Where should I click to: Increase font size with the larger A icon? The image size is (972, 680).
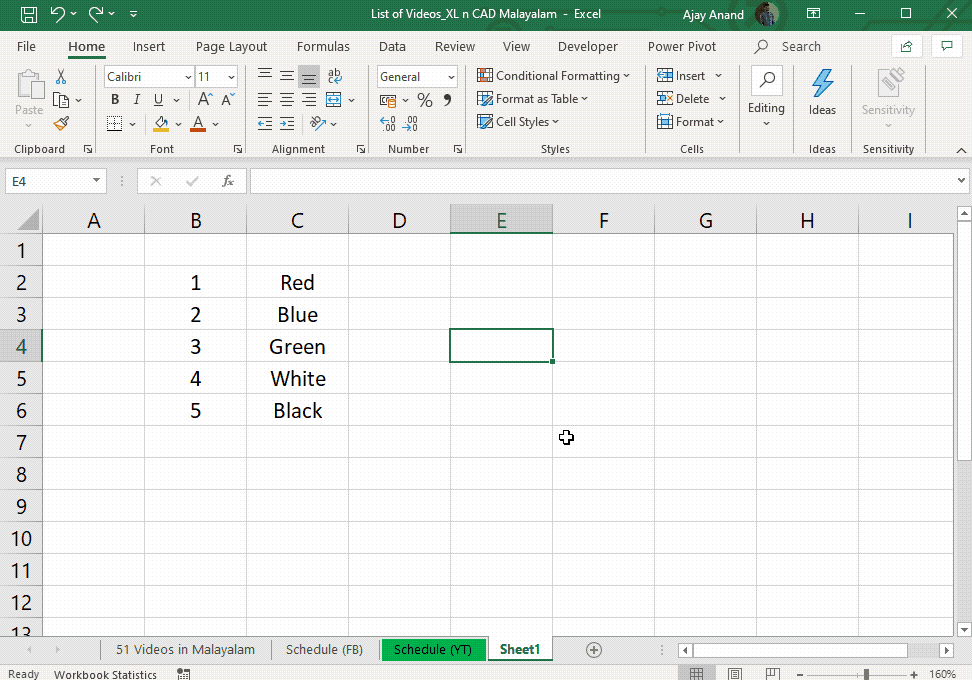click(205, 99)
